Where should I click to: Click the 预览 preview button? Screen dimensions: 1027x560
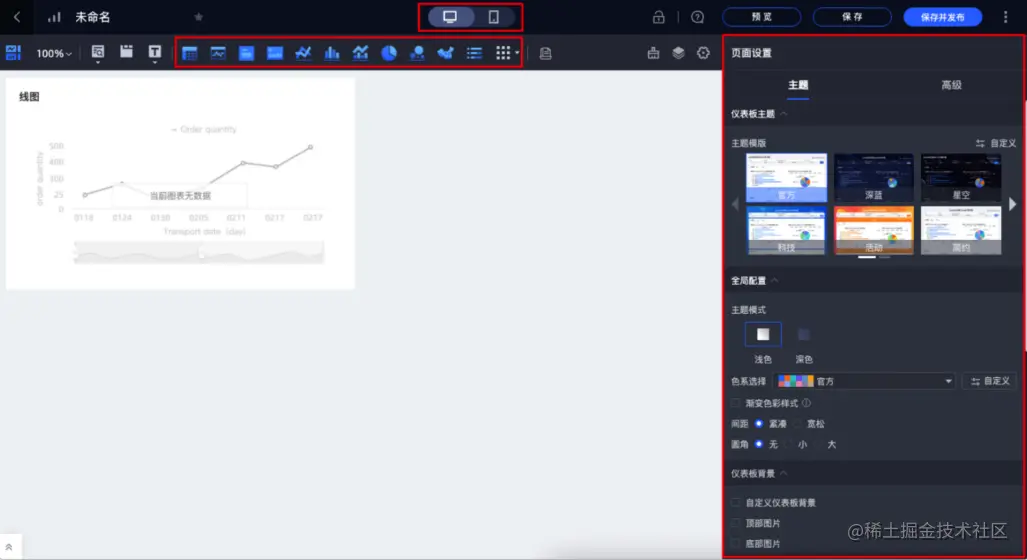[761, 17]
